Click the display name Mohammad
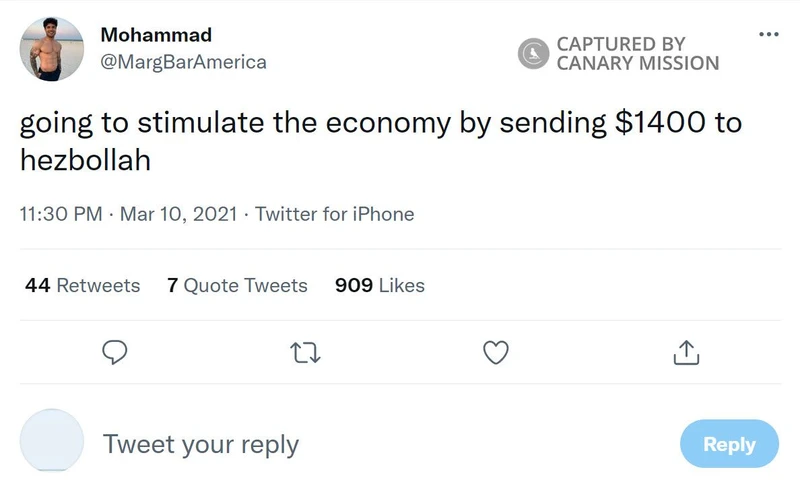 tap(155, 35)
